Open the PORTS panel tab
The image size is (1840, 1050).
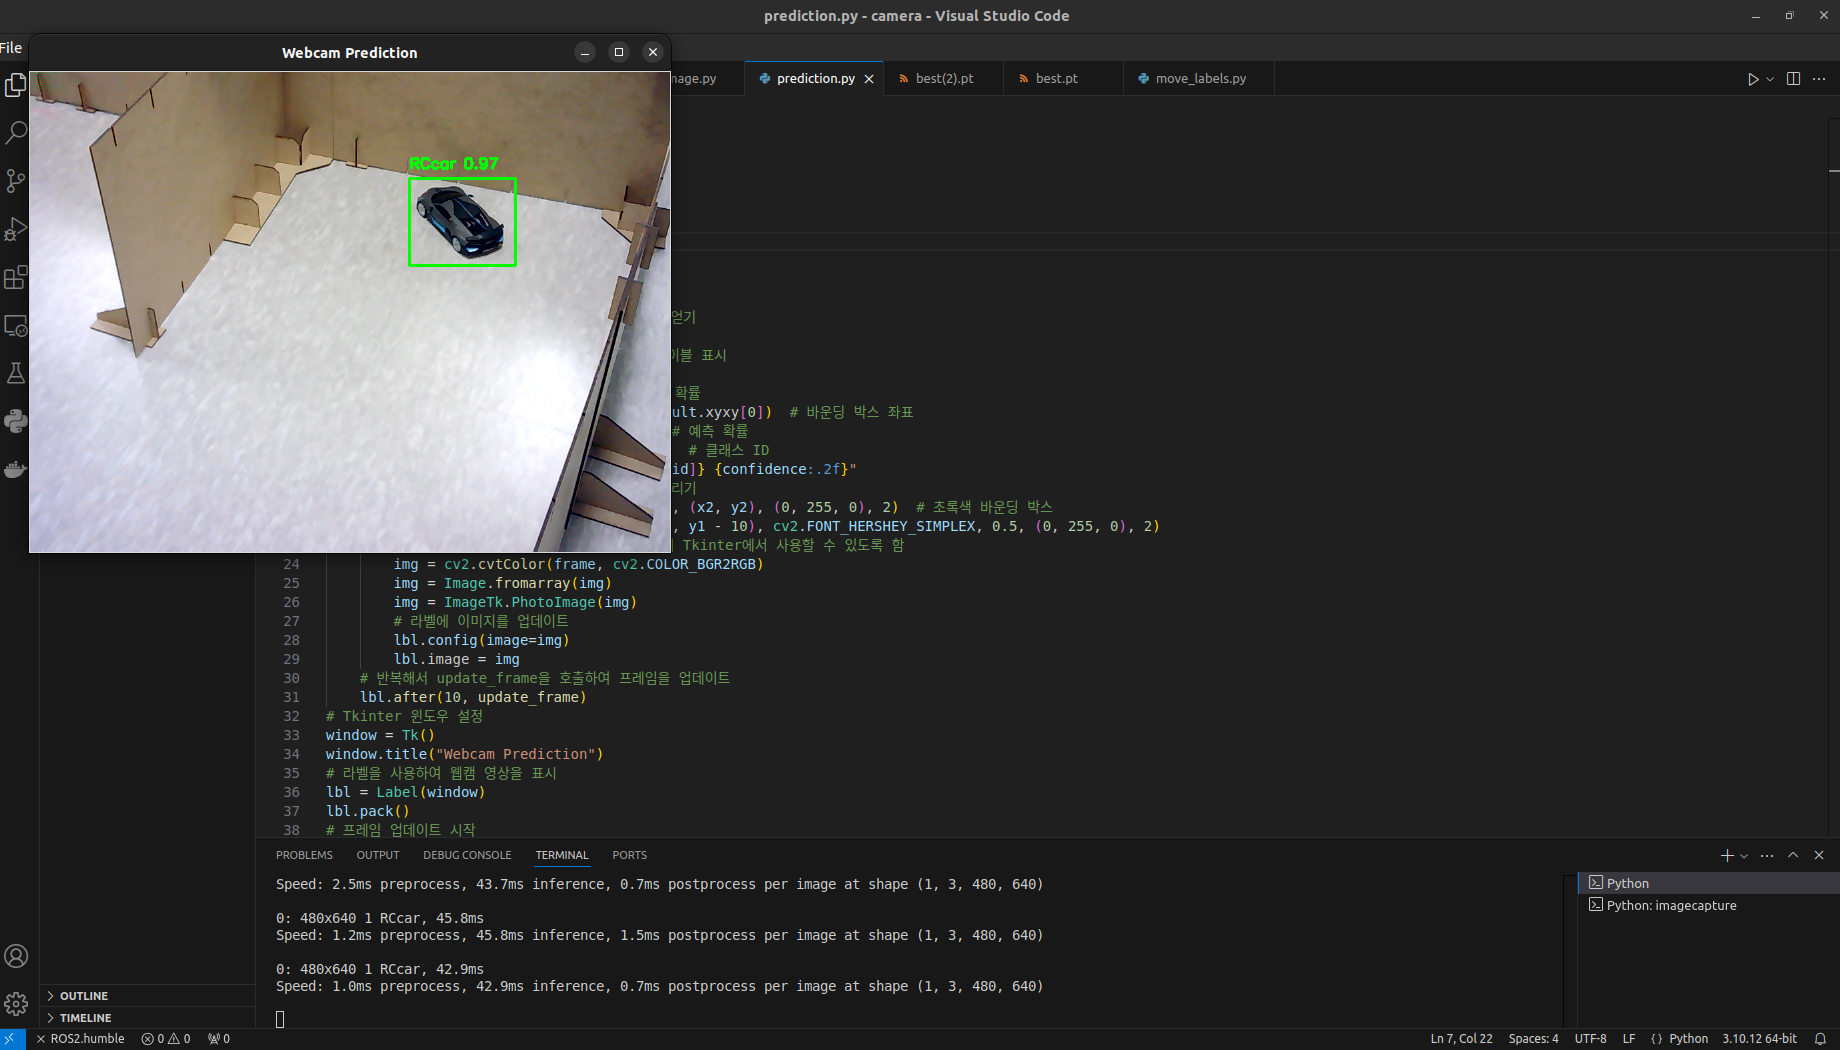pos(629,855)
